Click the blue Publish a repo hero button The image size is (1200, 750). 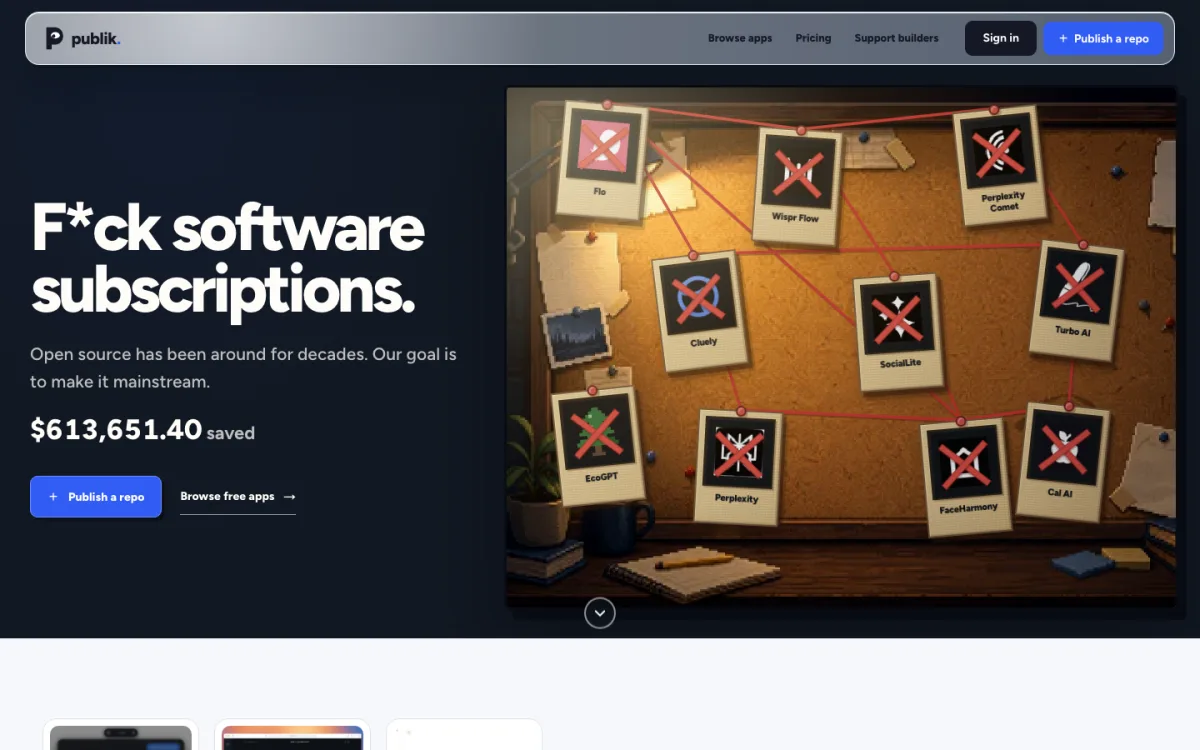click(x=96, y=496)
